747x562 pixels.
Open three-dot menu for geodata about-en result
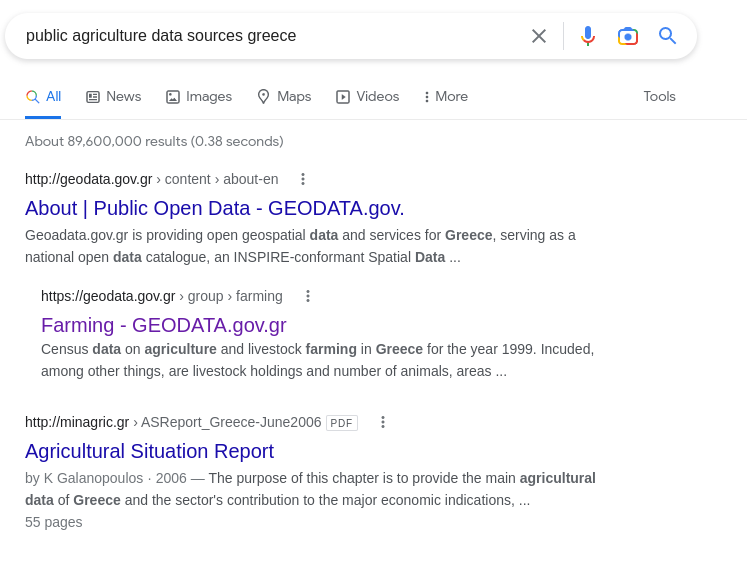coord(303,179)
